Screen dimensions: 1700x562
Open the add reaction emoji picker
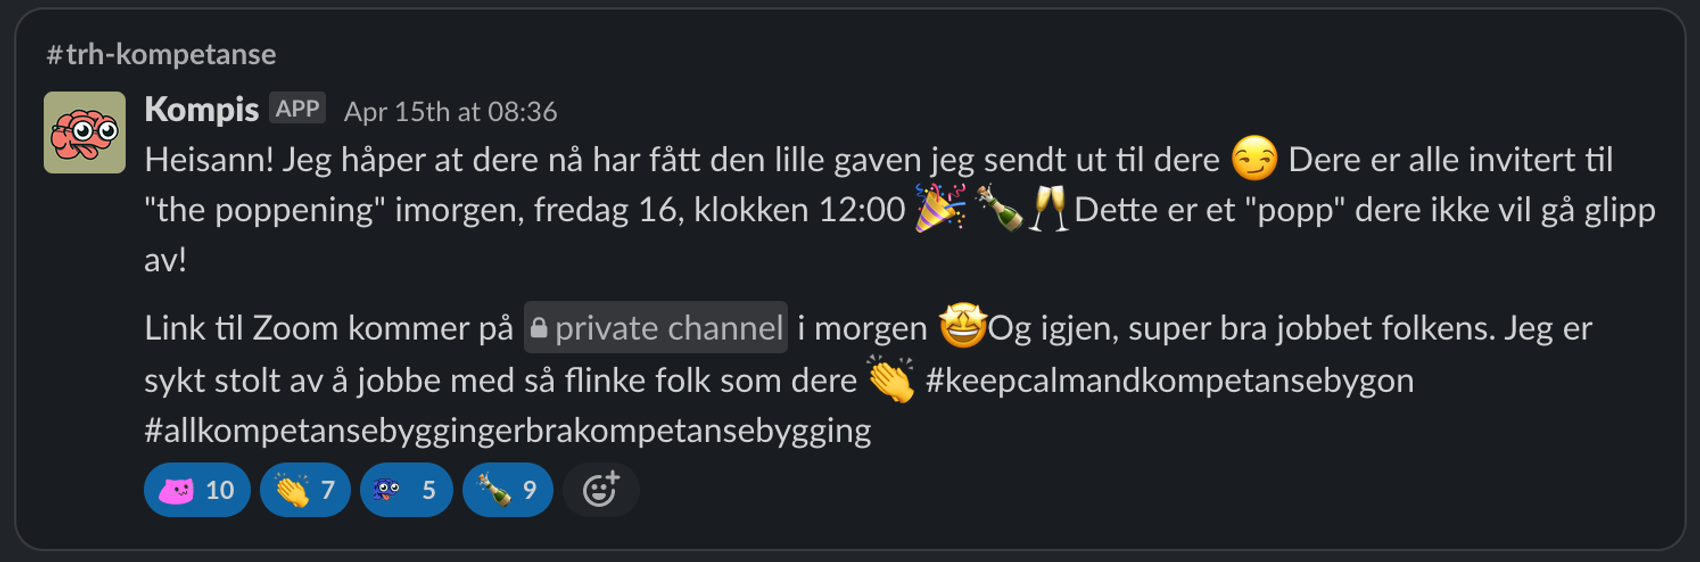tap(601, 490)
